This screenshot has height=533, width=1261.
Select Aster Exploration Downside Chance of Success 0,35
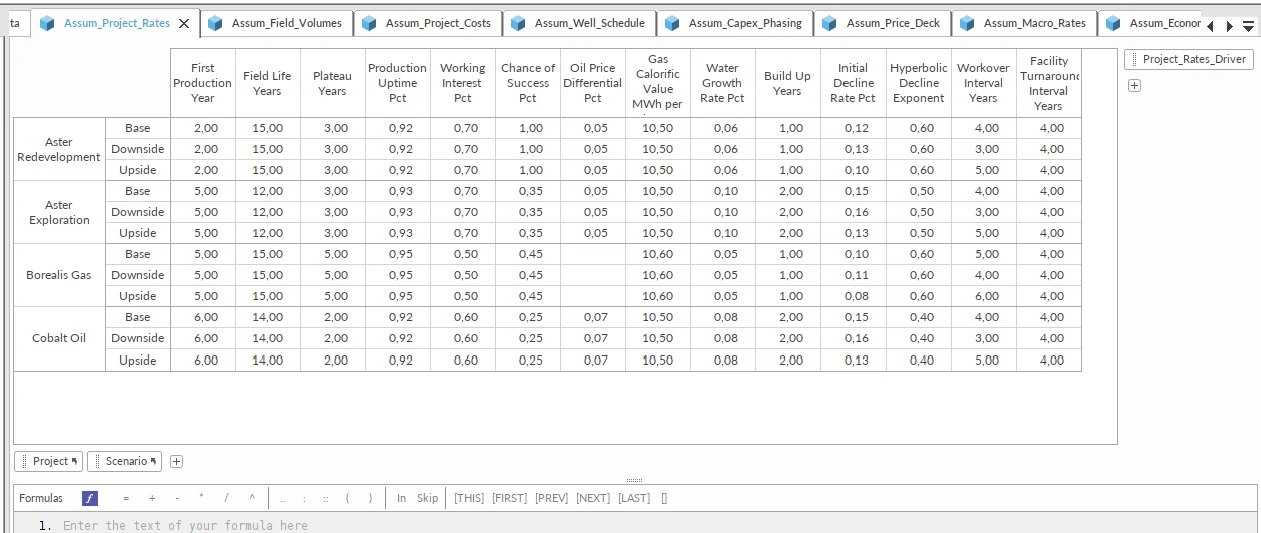coord(528,212)
